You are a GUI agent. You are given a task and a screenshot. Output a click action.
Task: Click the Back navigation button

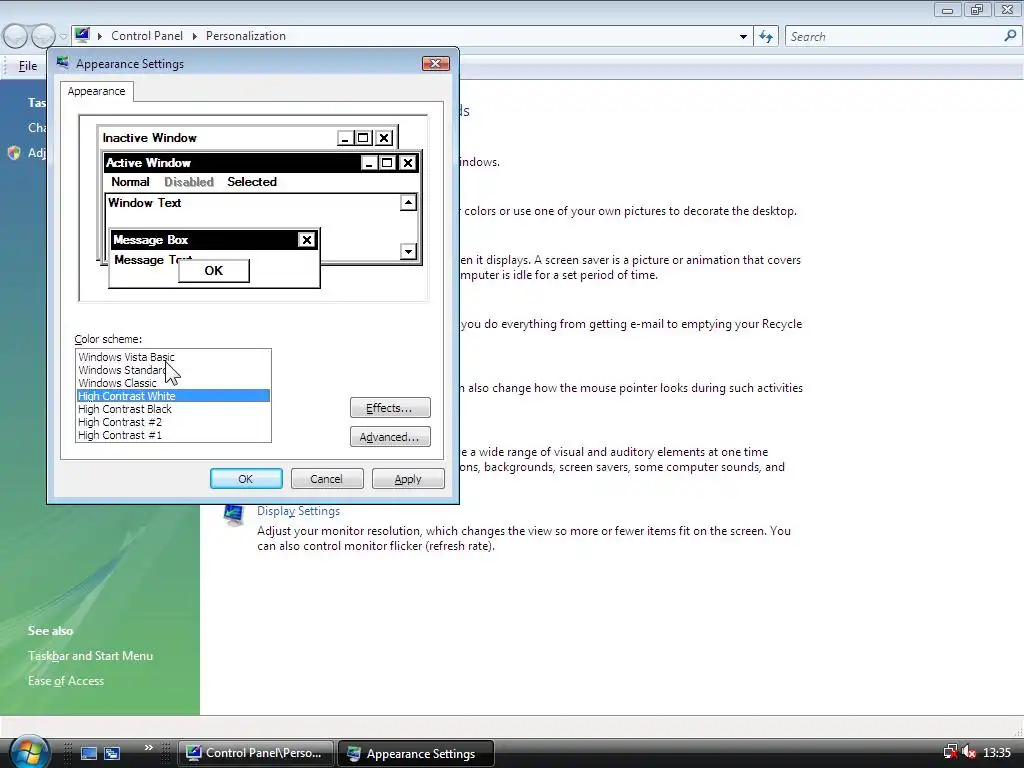pos(15,36)
